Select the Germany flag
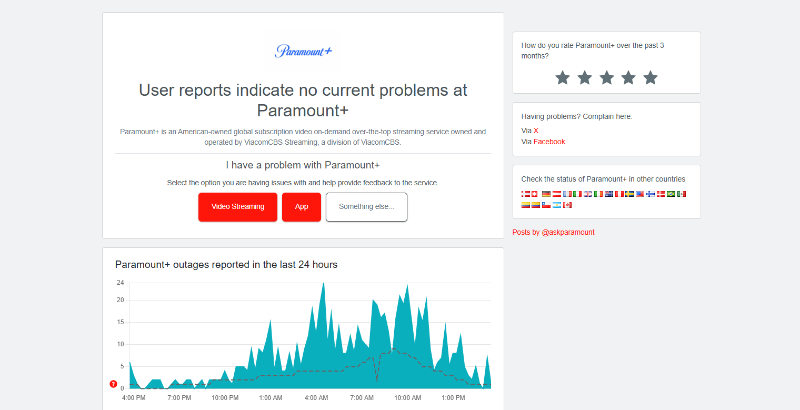800x410 pixels. (546, 194)
